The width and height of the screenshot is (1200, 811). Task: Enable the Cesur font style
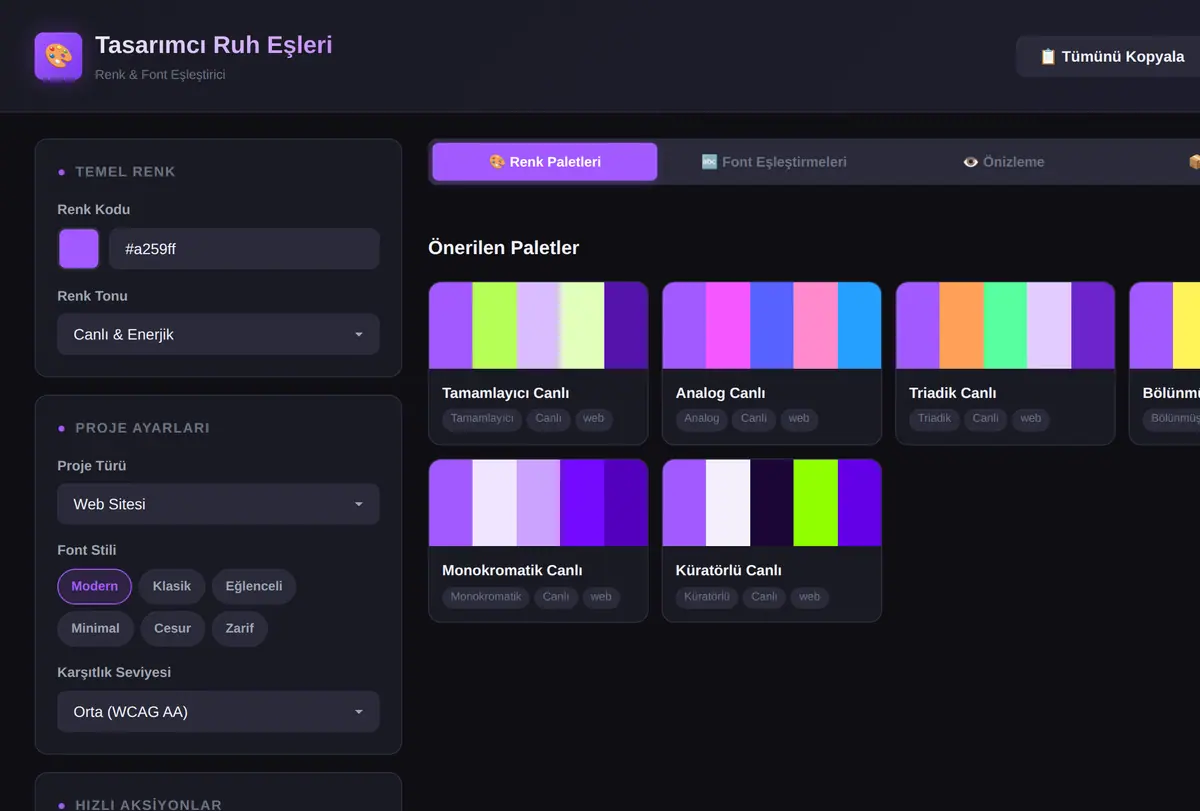[172, 628]
